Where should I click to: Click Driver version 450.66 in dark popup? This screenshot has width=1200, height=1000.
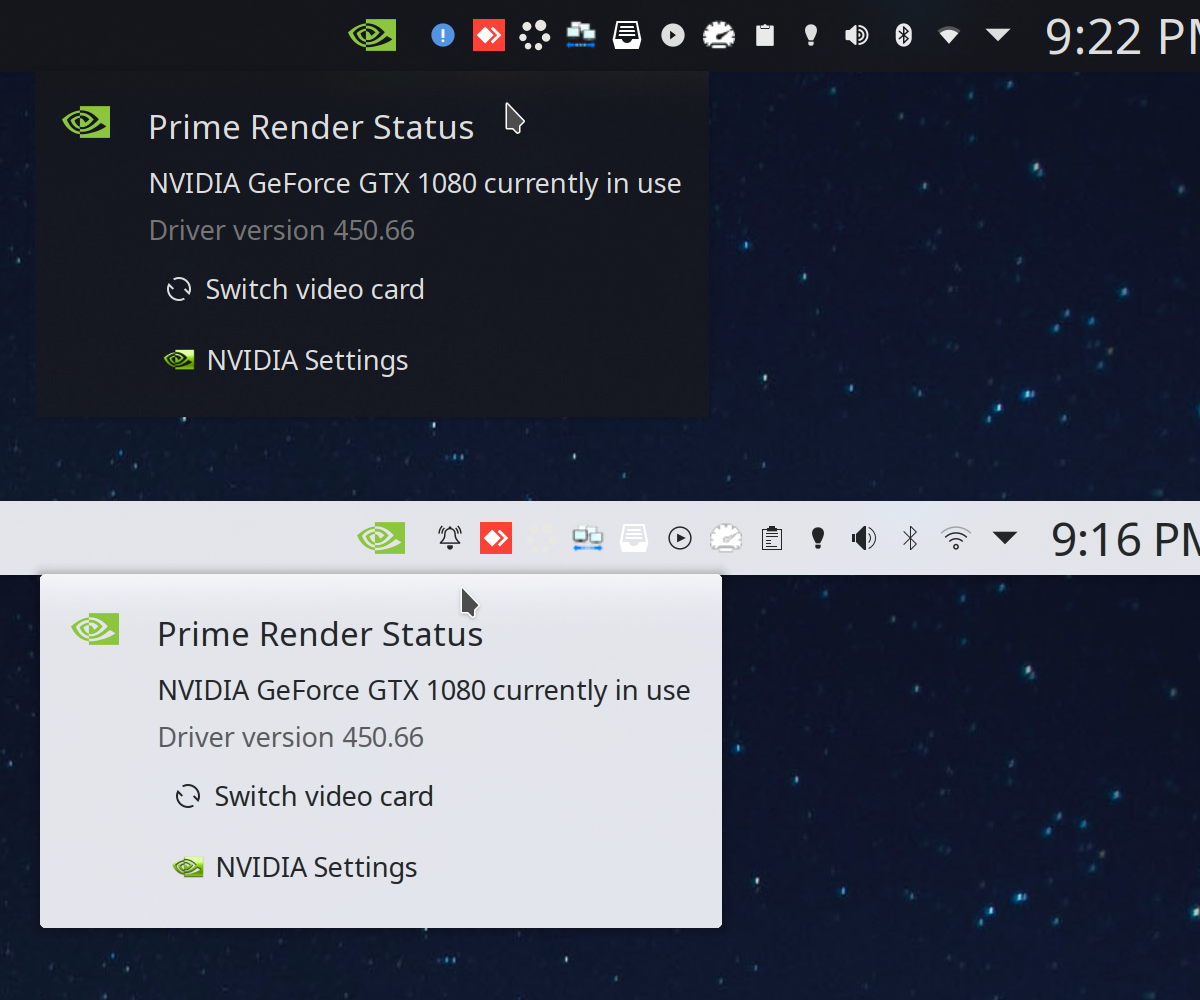[x=282, y=231]
